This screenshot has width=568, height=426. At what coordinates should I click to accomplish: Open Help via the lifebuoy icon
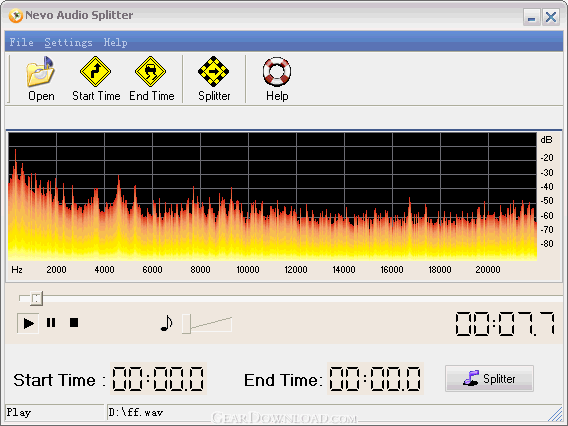[x=277, y=78]
